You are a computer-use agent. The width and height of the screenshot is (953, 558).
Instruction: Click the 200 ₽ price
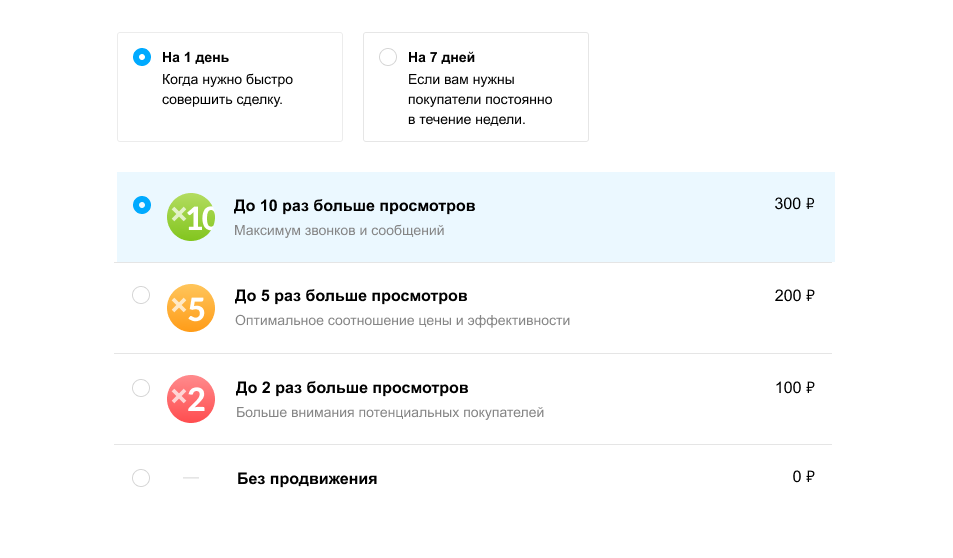pos(794,296)
